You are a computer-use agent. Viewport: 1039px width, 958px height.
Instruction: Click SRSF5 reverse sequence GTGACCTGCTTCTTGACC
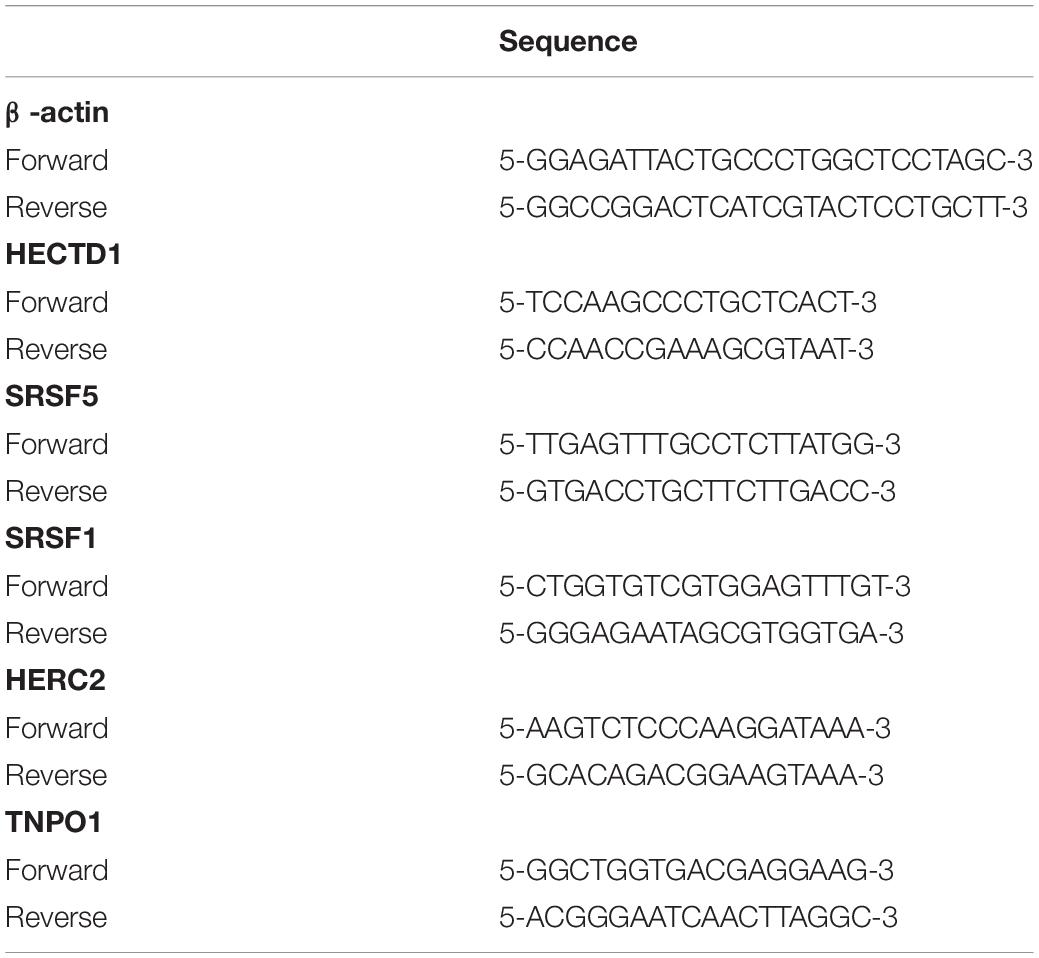coord(697,491)
